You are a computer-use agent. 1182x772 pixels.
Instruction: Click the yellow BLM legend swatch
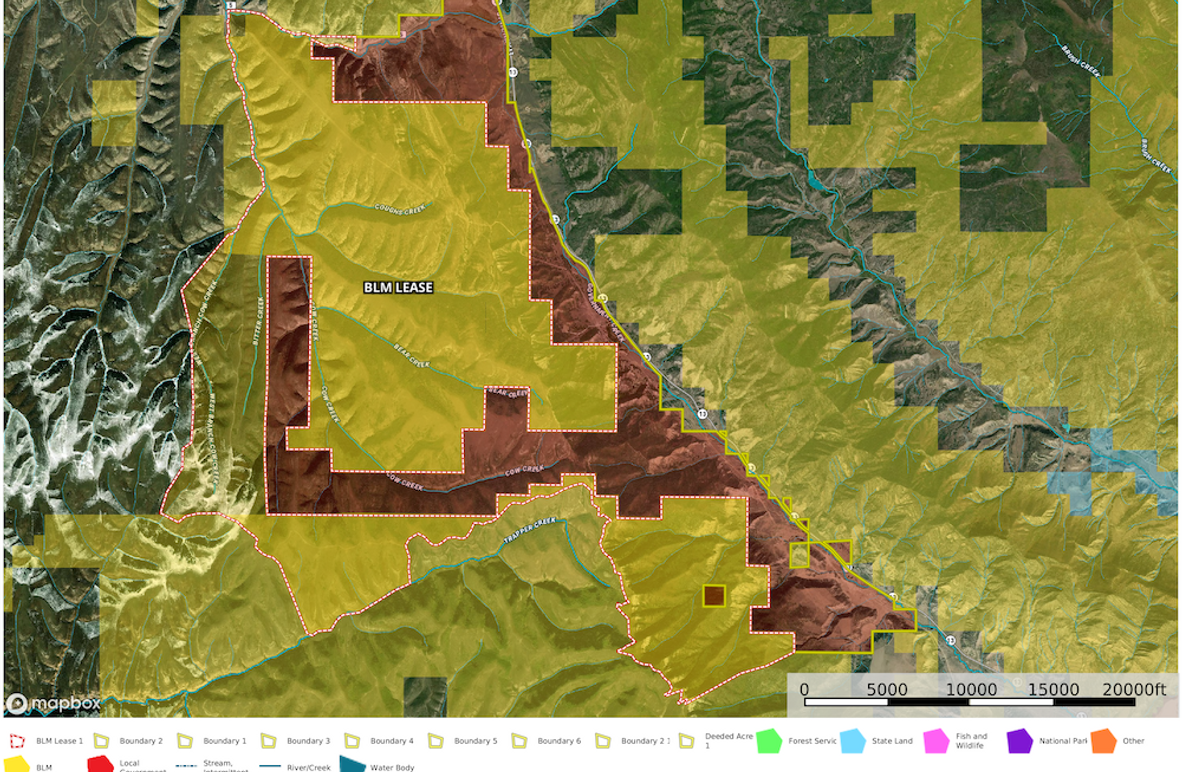pos(17,765)
